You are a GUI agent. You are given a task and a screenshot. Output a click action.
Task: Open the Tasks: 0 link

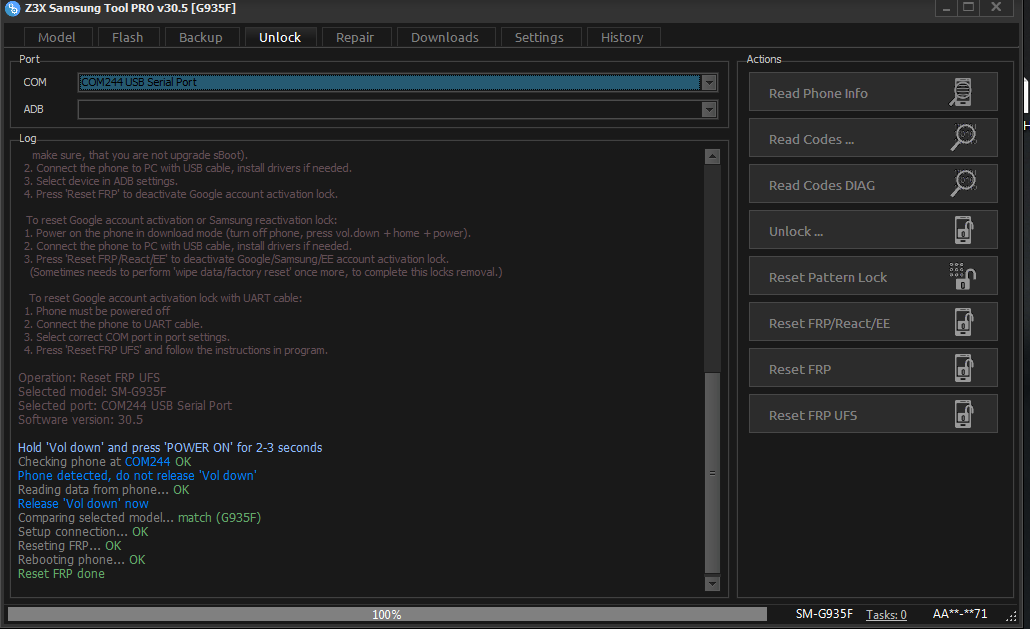click(x=886, y=615)
